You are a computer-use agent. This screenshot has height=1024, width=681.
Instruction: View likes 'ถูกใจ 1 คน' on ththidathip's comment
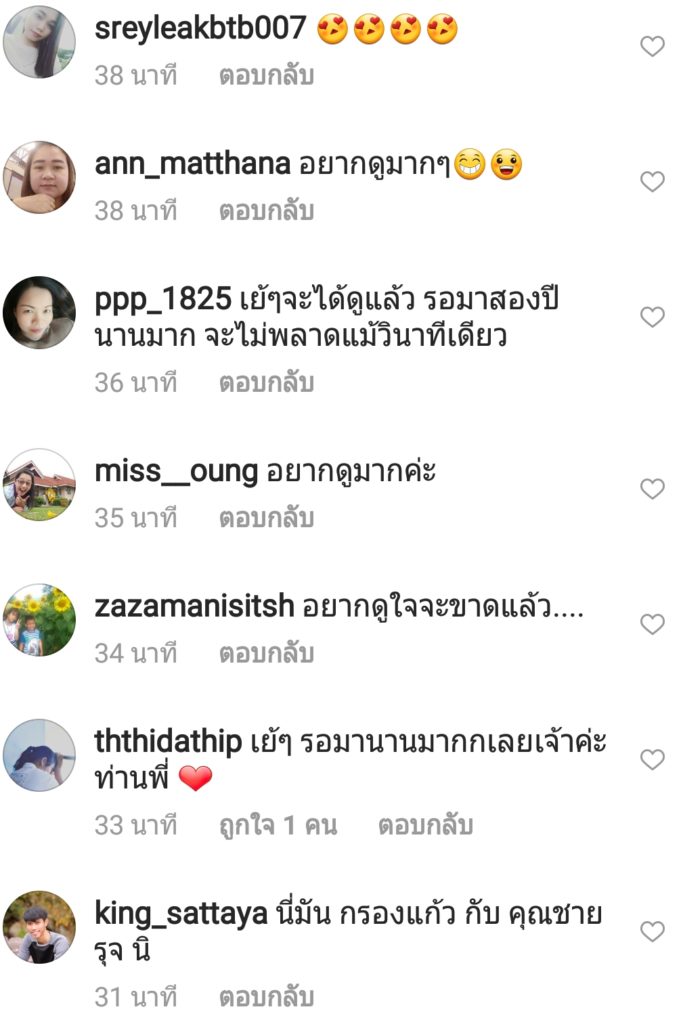[x=278, y=825]
